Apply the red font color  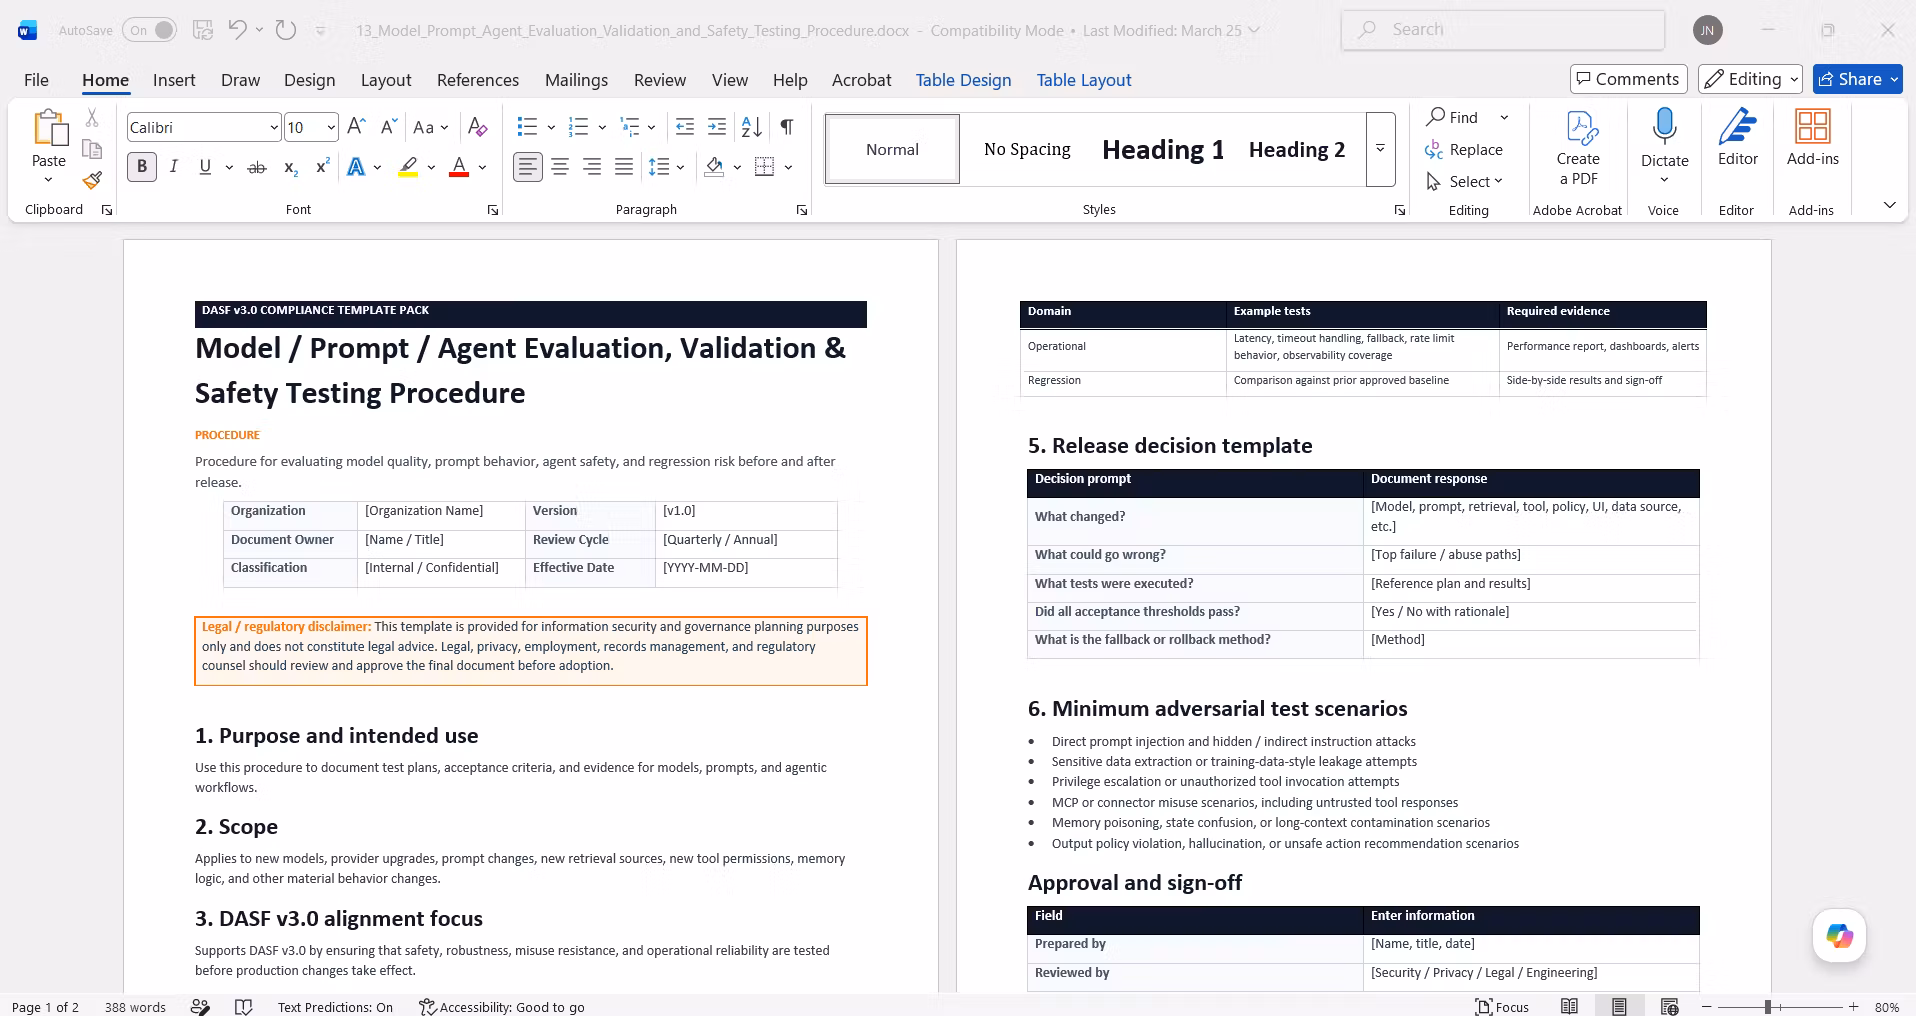click(x=459, y=167)
